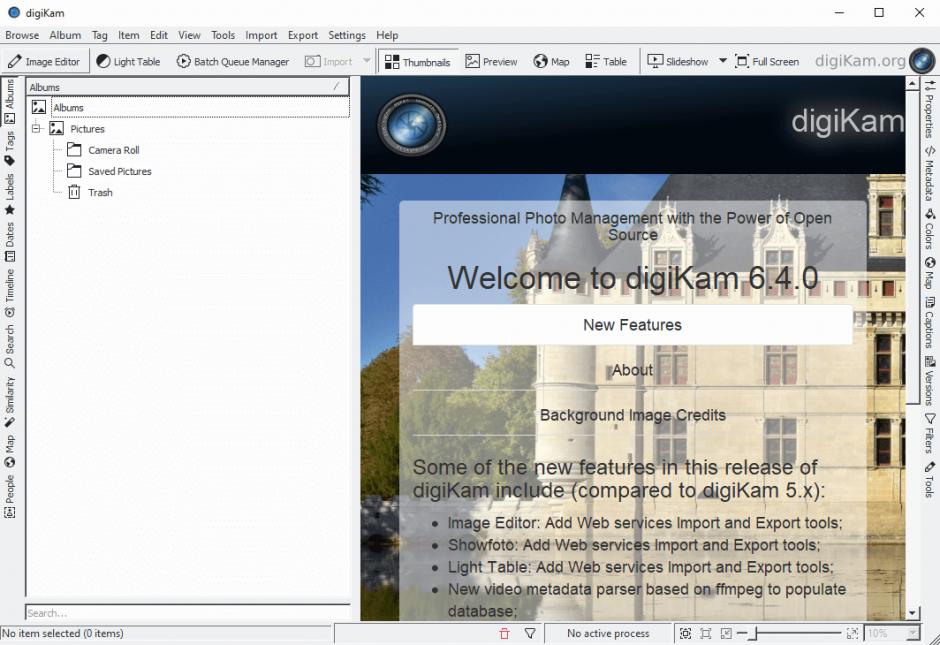The height and width of the screenshot is (645, 940).
Task: Open the Export menu
Action: tap(303, 35)
